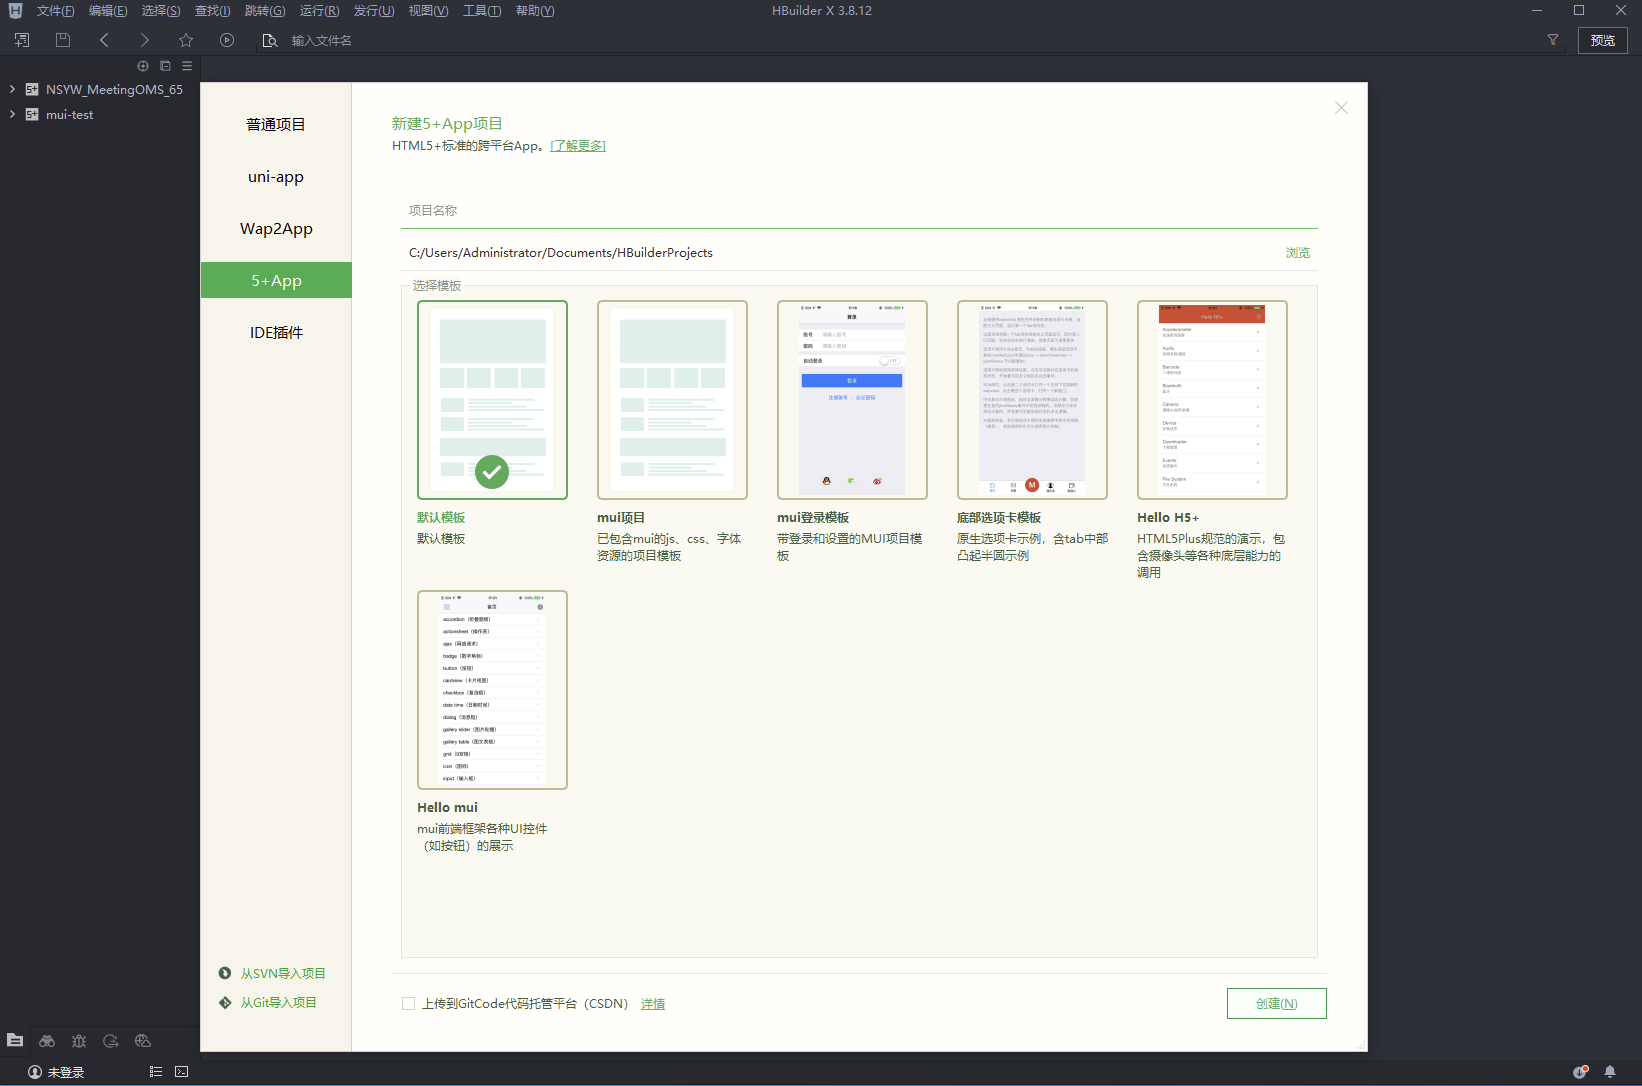The image size is (1642, 1086).
Task: Click the locate current file target icon
Action: point(143,66)
